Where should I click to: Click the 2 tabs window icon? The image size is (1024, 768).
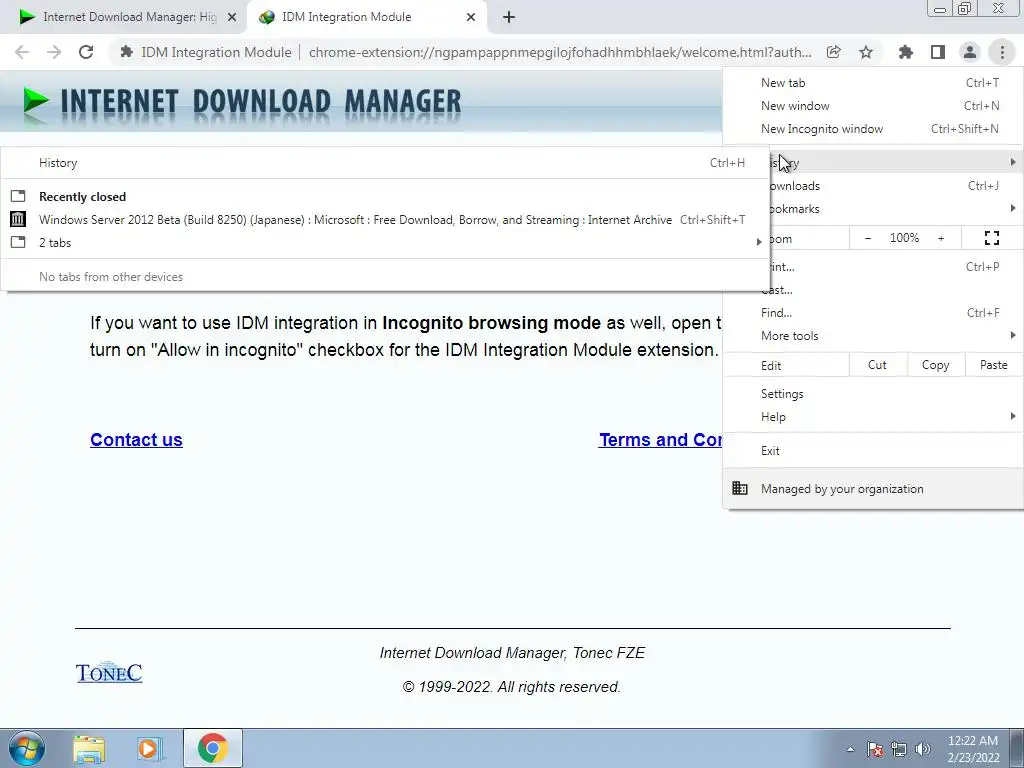18,242
